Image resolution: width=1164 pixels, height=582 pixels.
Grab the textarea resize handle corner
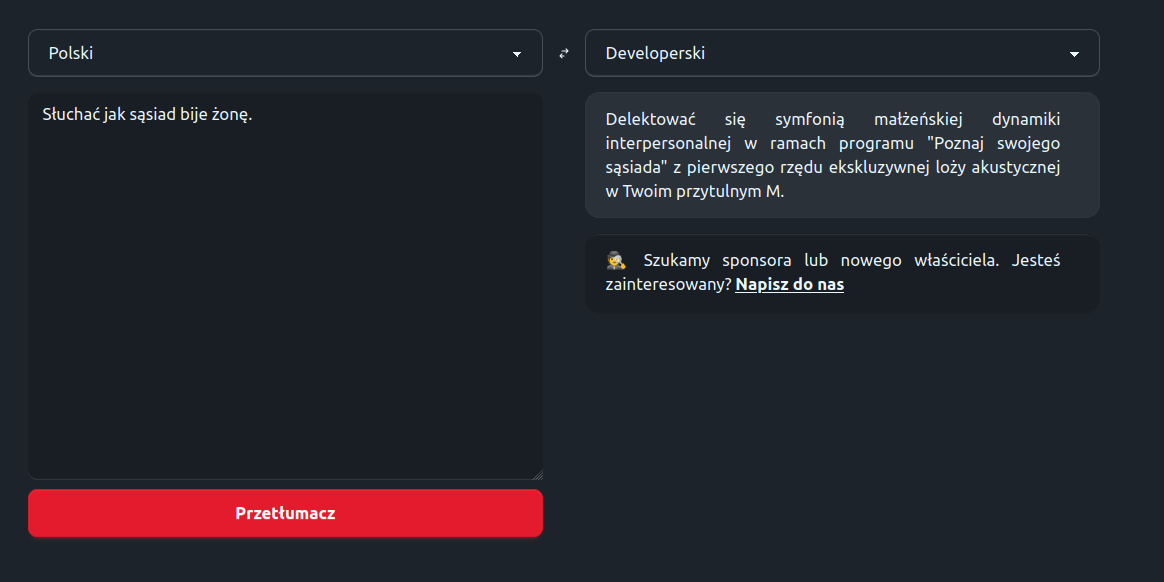pyautogui.click(x=538, y=475)
